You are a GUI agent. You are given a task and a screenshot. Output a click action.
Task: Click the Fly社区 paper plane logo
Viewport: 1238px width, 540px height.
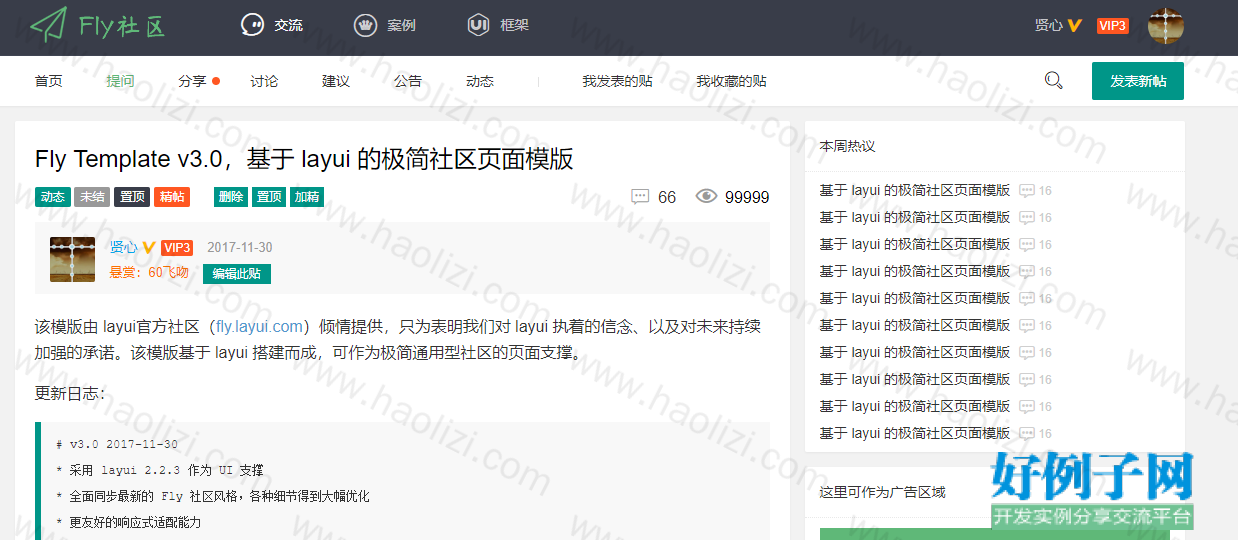point(96,25)
